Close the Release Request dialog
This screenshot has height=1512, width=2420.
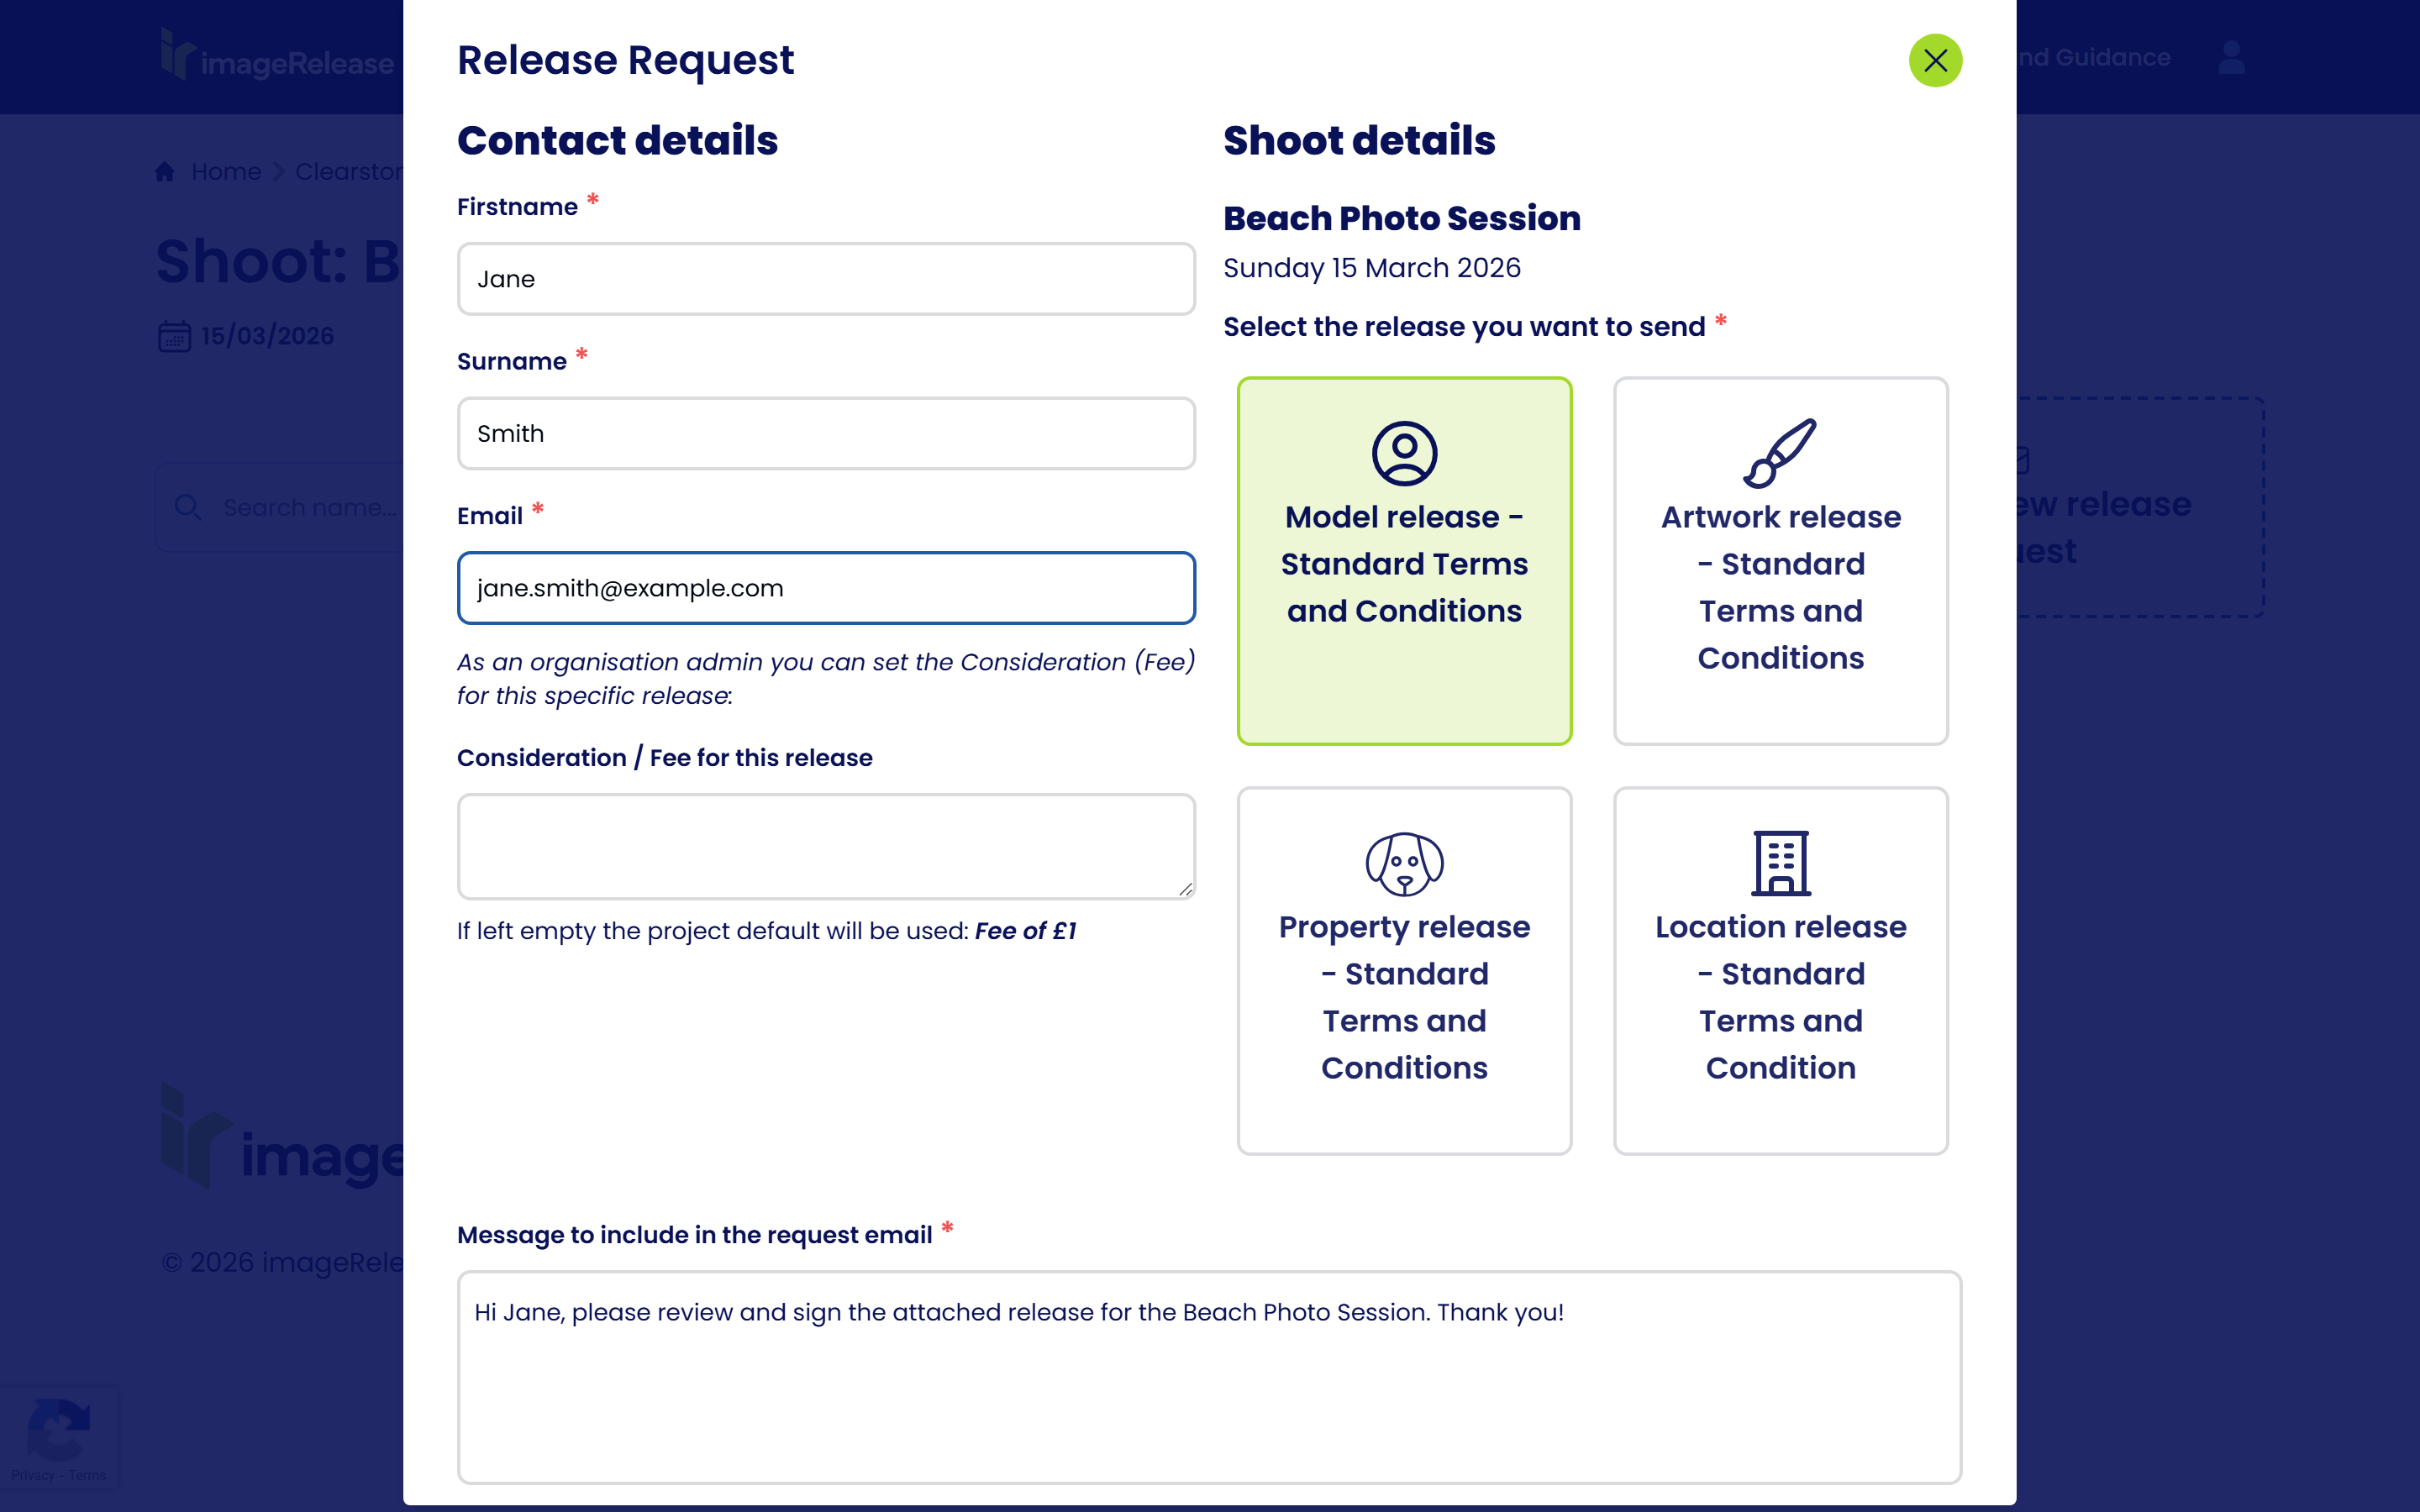[x=1936, y=60]
